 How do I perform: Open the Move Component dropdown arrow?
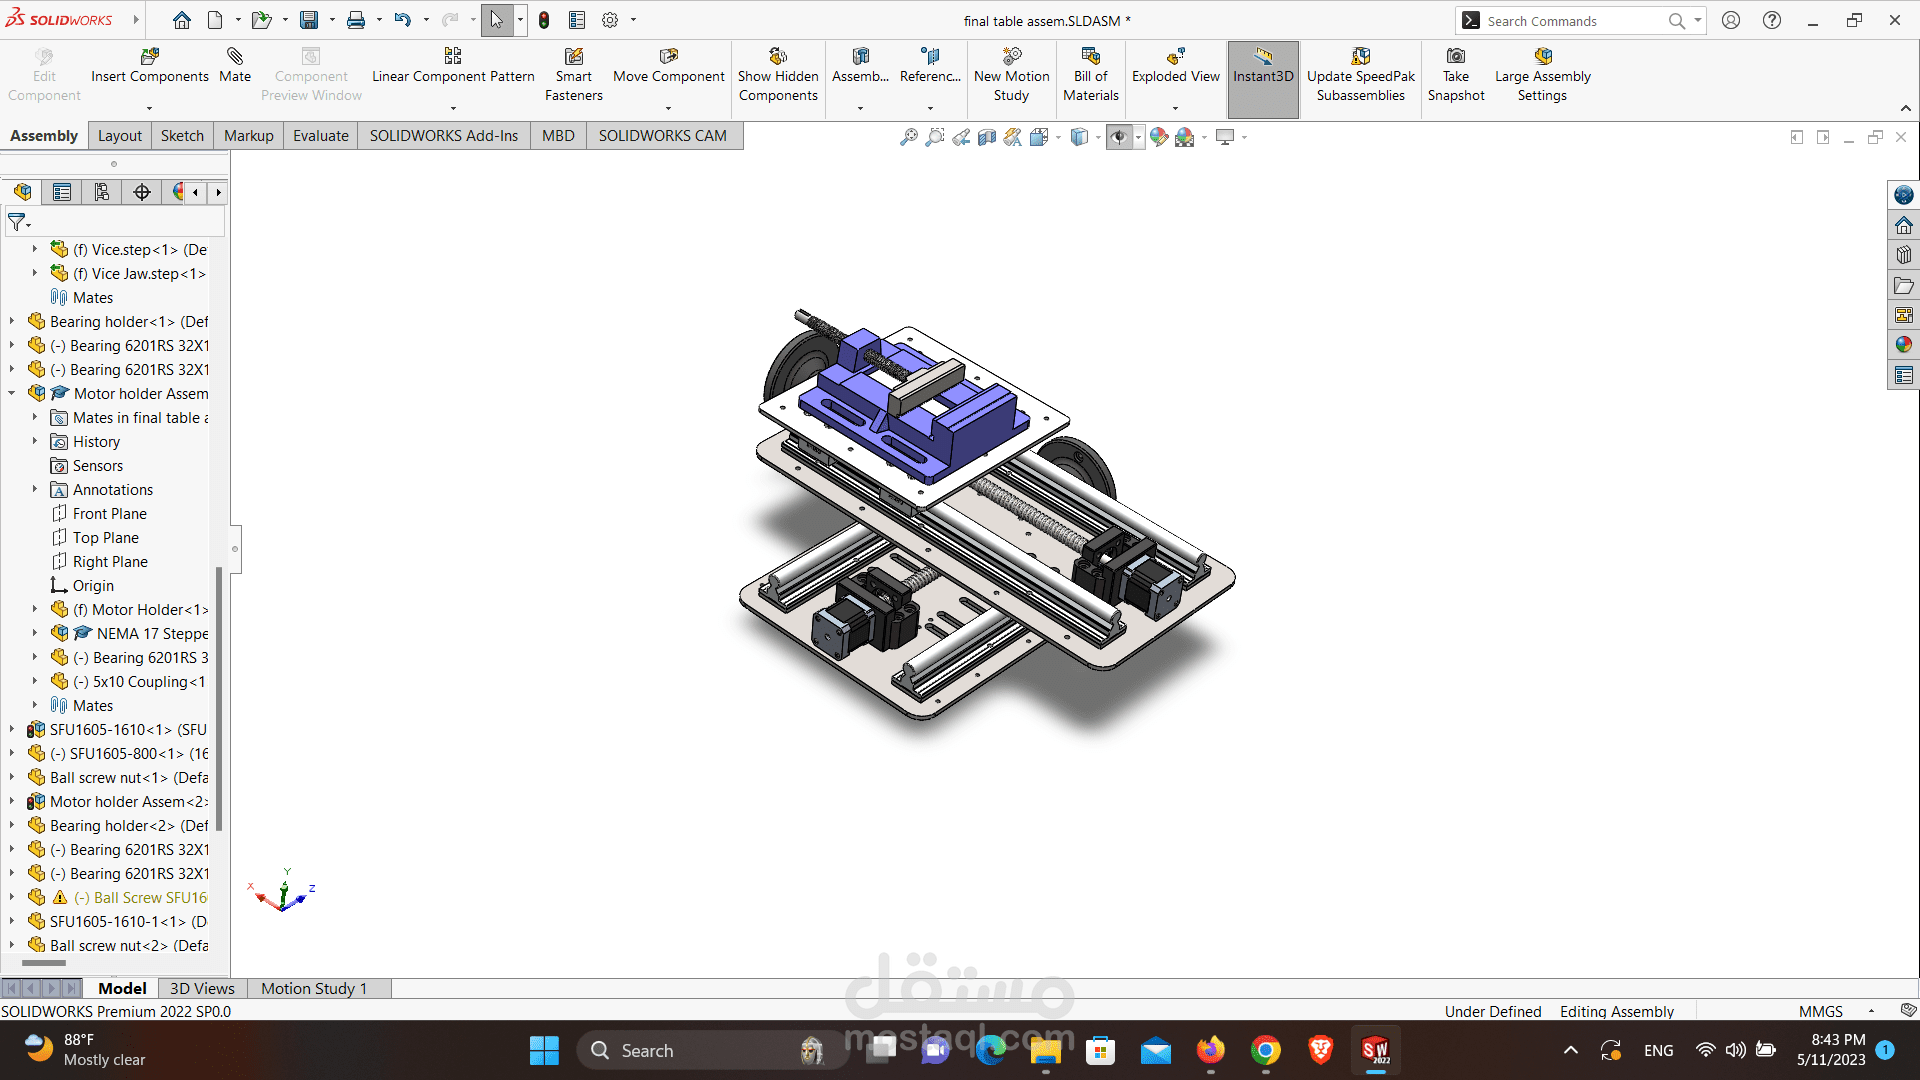coord(668,108)
